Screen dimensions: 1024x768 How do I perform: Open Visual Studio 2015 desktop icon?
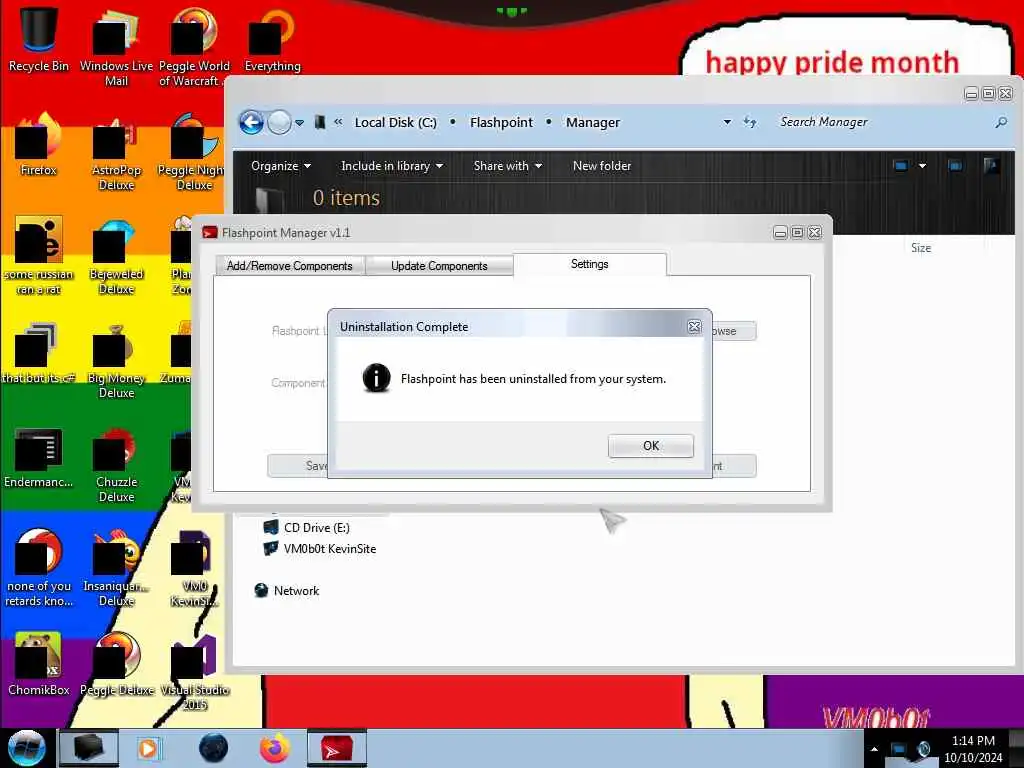194,673
